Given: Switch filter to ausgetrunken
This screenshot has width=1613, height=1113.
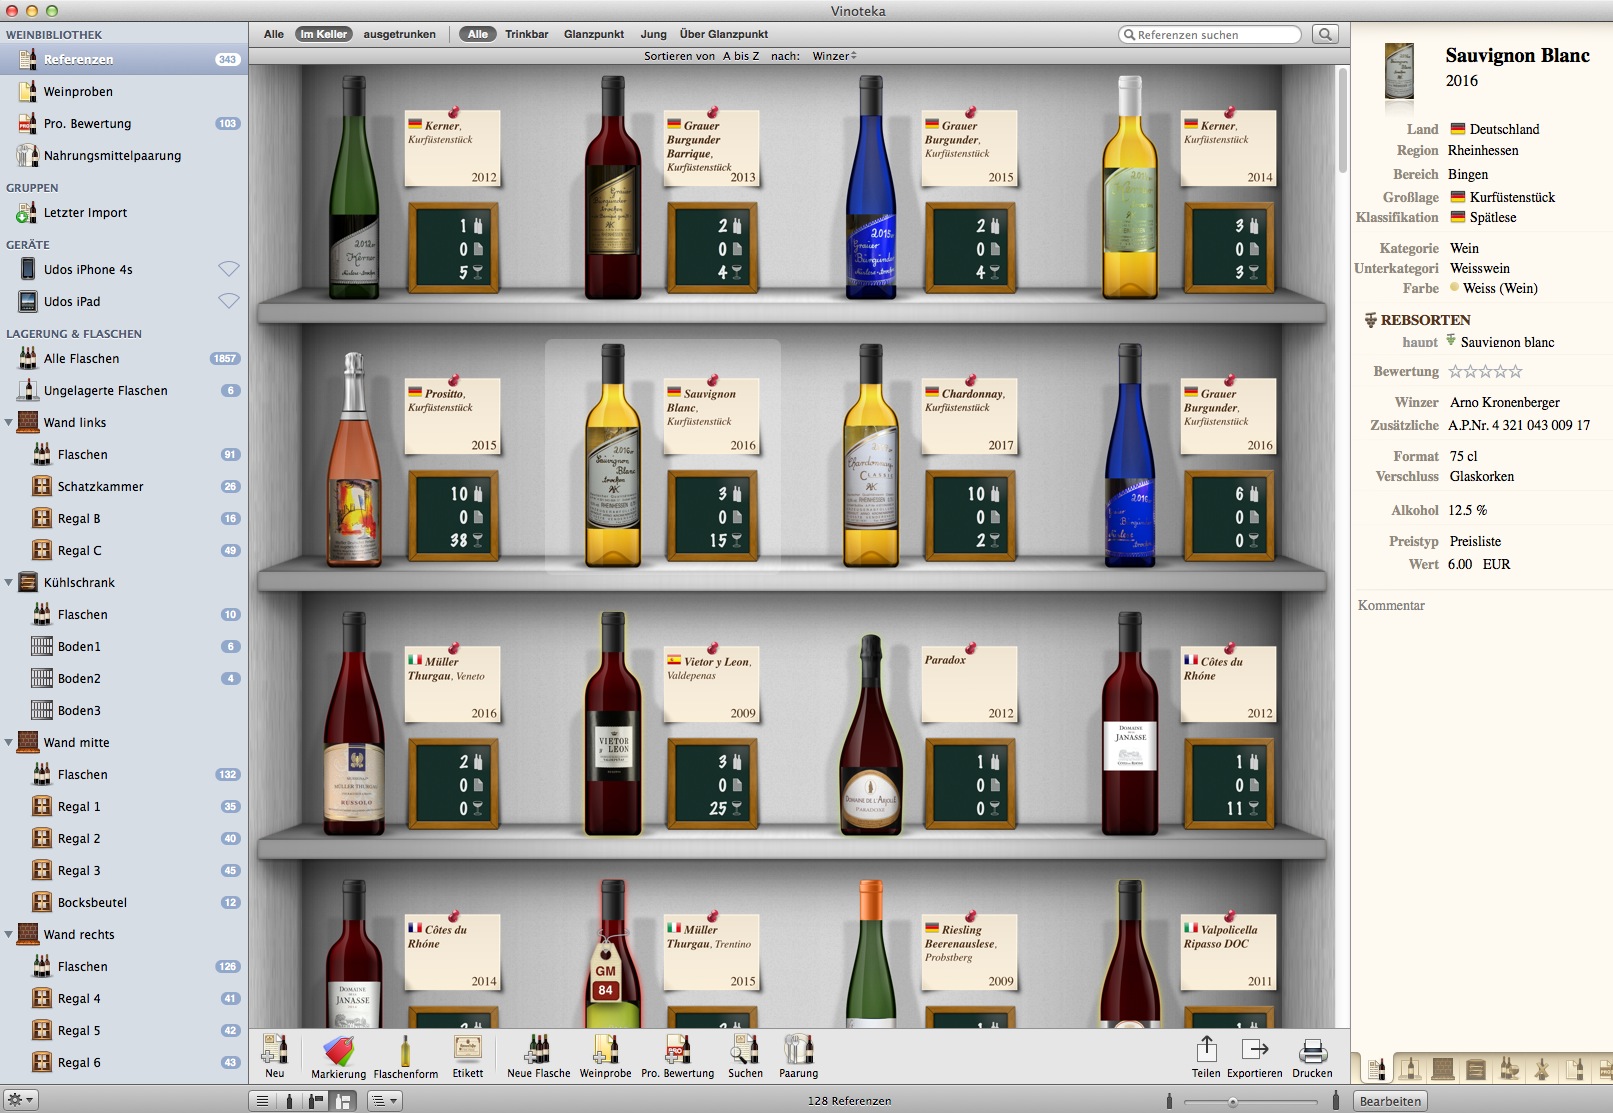Looking at the screenshot, I should pyautogui.click(x=399, y=34).
